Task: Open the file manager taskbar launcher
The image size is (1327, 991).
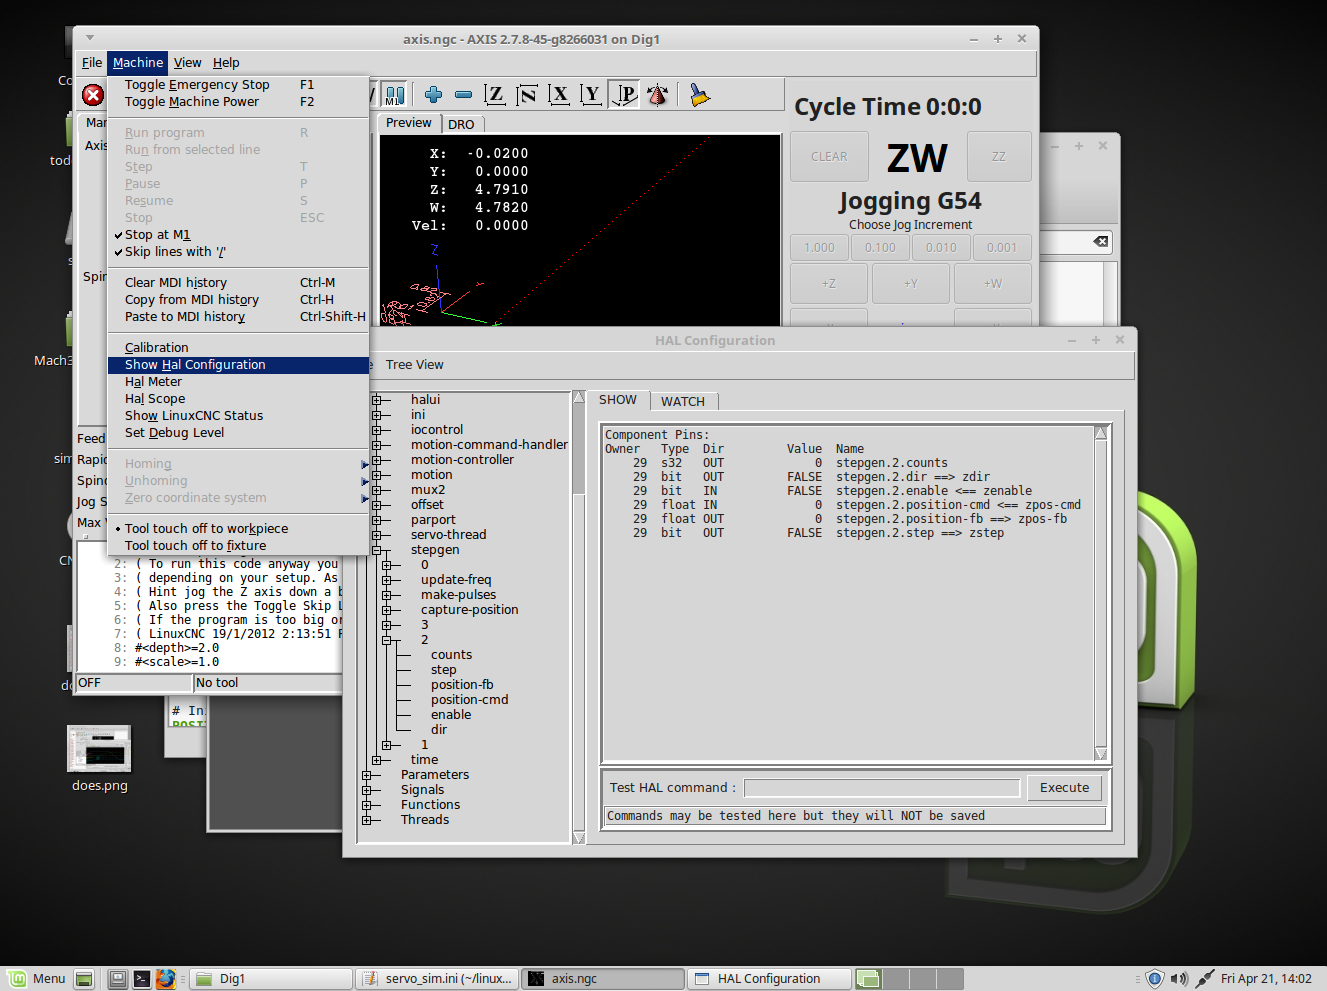Action: point(118,979)
